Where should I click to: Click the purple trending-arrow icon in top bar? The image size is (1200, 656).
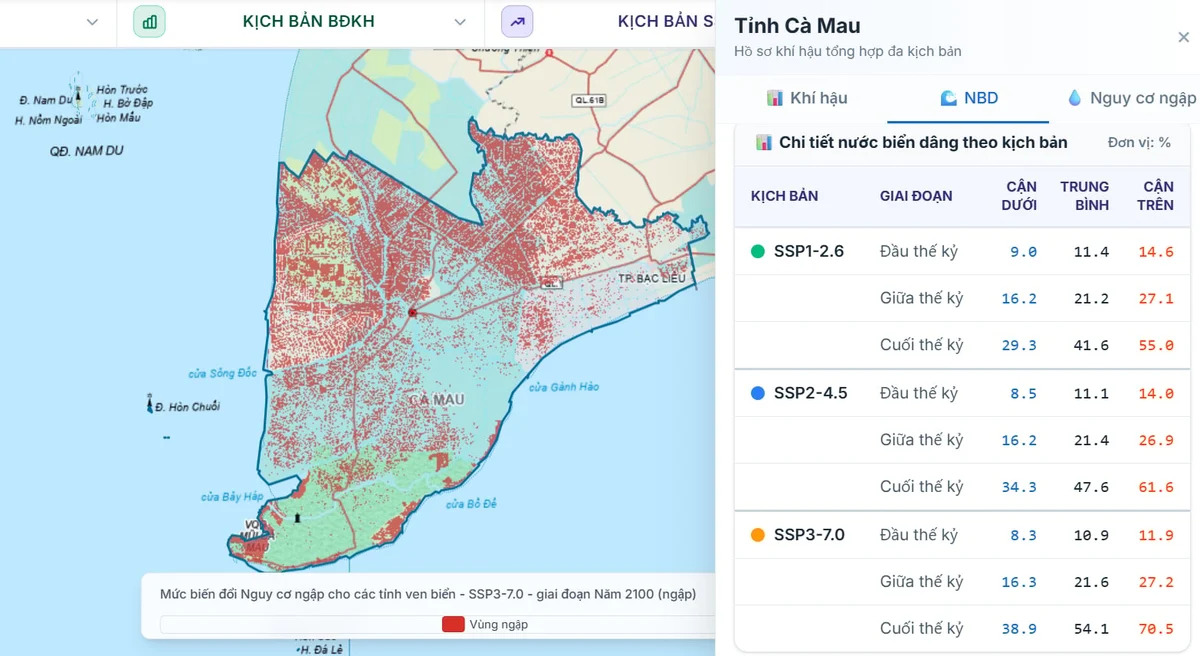tap(517, 21)
